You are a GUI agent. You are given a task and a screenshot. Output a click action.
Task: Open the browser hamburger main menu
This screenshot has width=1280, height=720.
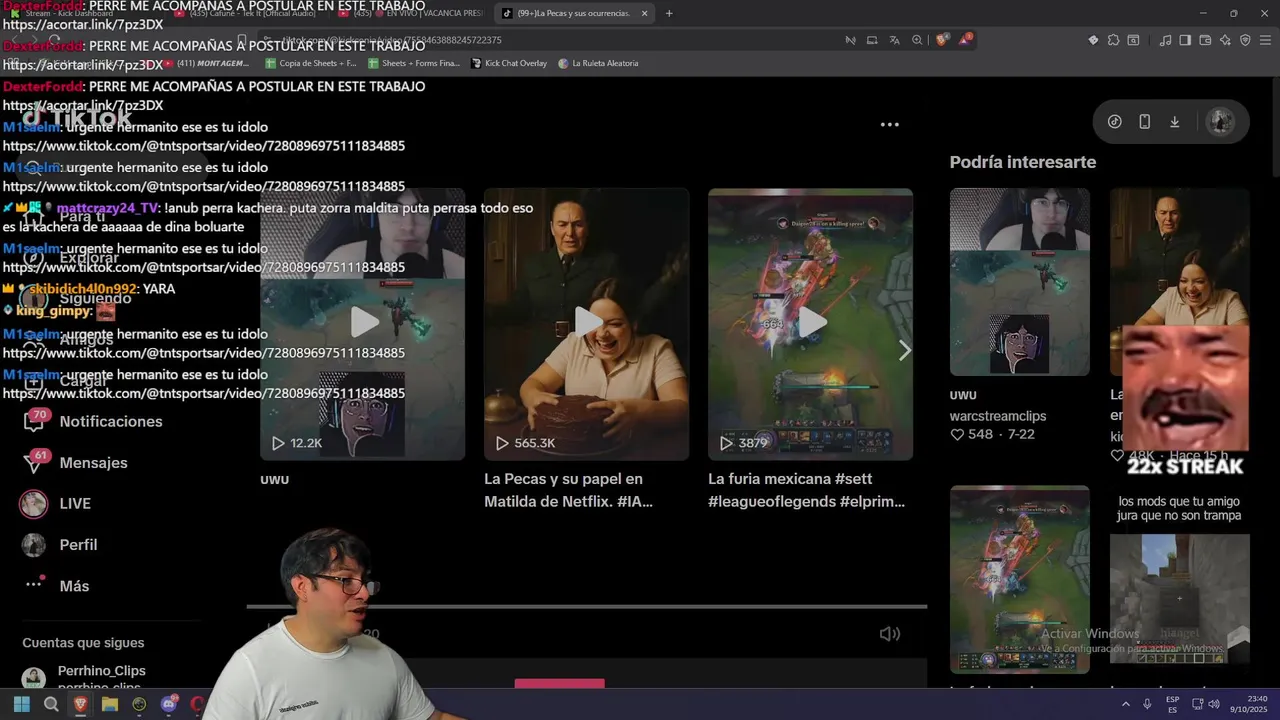click(x=1265, y=40)
